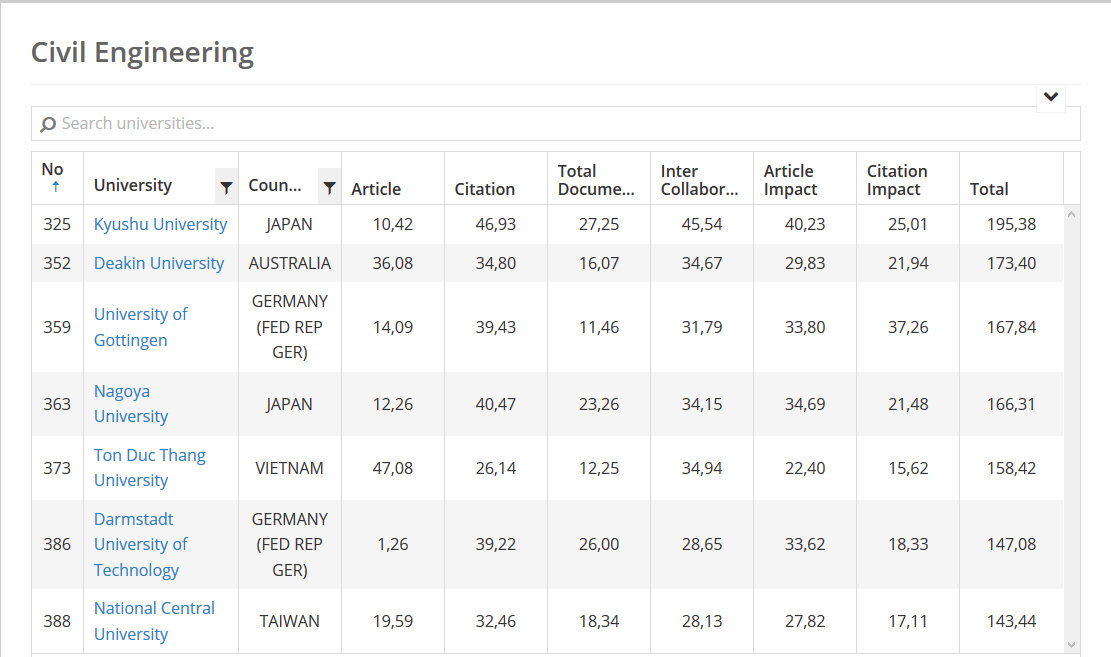The width and height of the screenshot is (1111, 657).
Task: Click citation value 46,93
Action: click(495, 224)
